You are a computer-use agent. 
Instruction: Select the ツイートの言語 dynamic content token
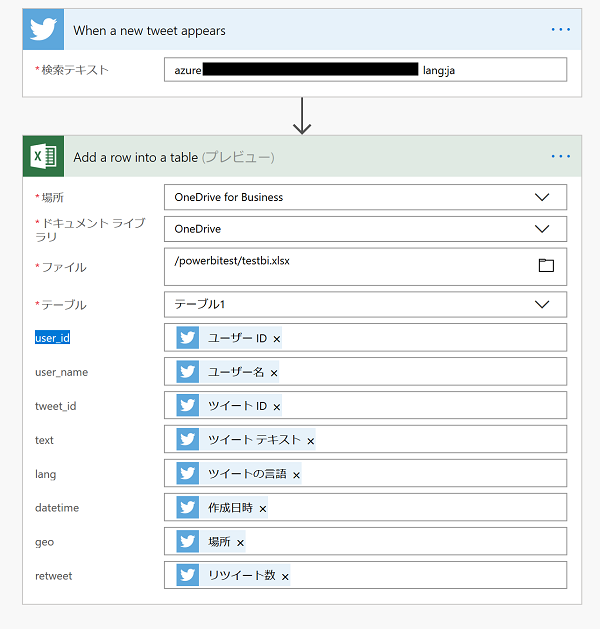point(239,474)
